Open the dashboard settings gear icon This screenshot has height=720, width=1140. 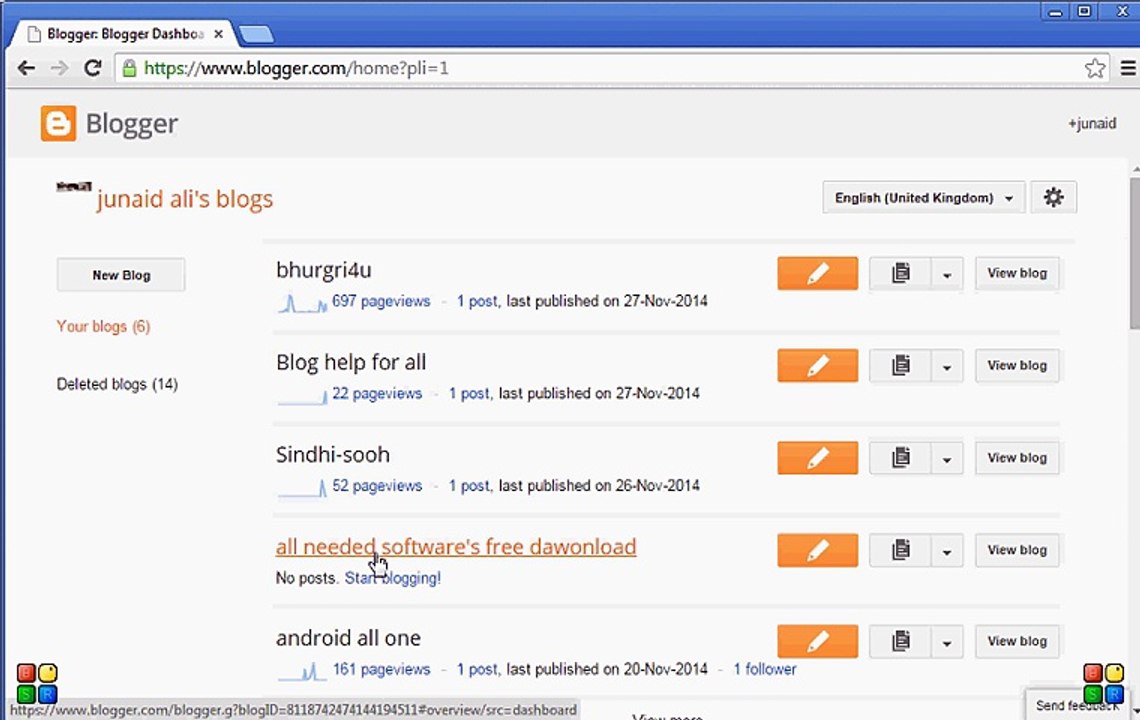tap(1053, 197)
